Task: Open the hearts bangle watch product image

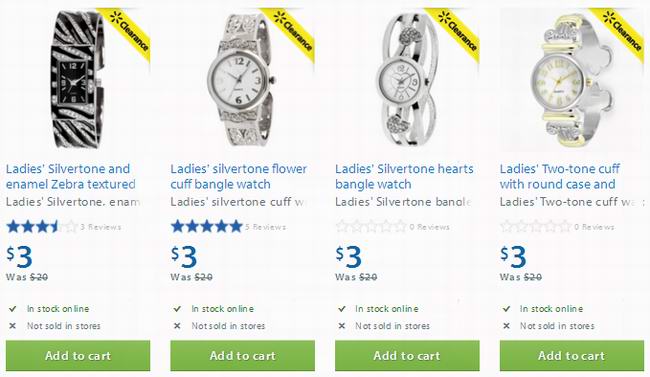Action: [x=407, y=80]
